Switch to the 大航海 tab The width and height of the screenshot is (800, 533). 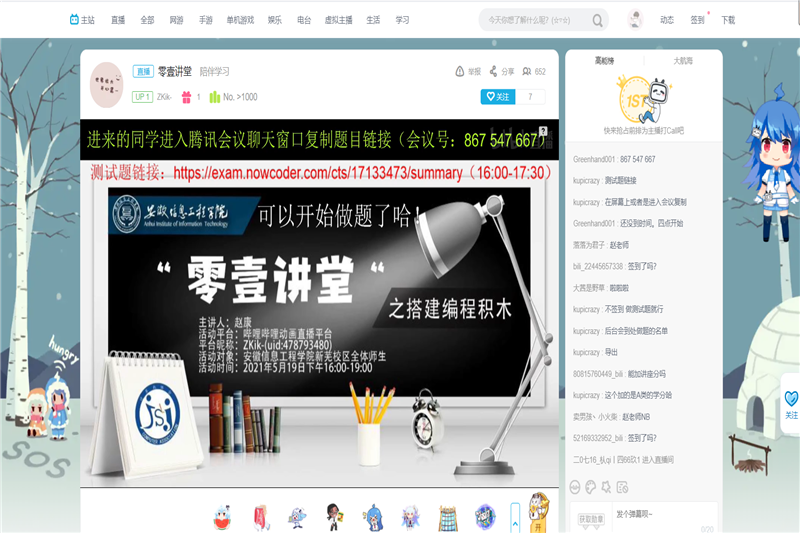tap(683, 61)
